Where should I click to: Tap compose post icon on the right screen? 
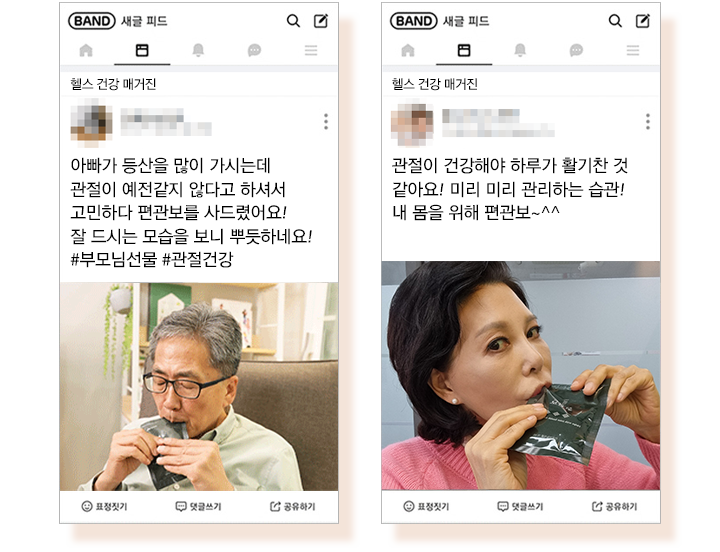tap(642, 21)
